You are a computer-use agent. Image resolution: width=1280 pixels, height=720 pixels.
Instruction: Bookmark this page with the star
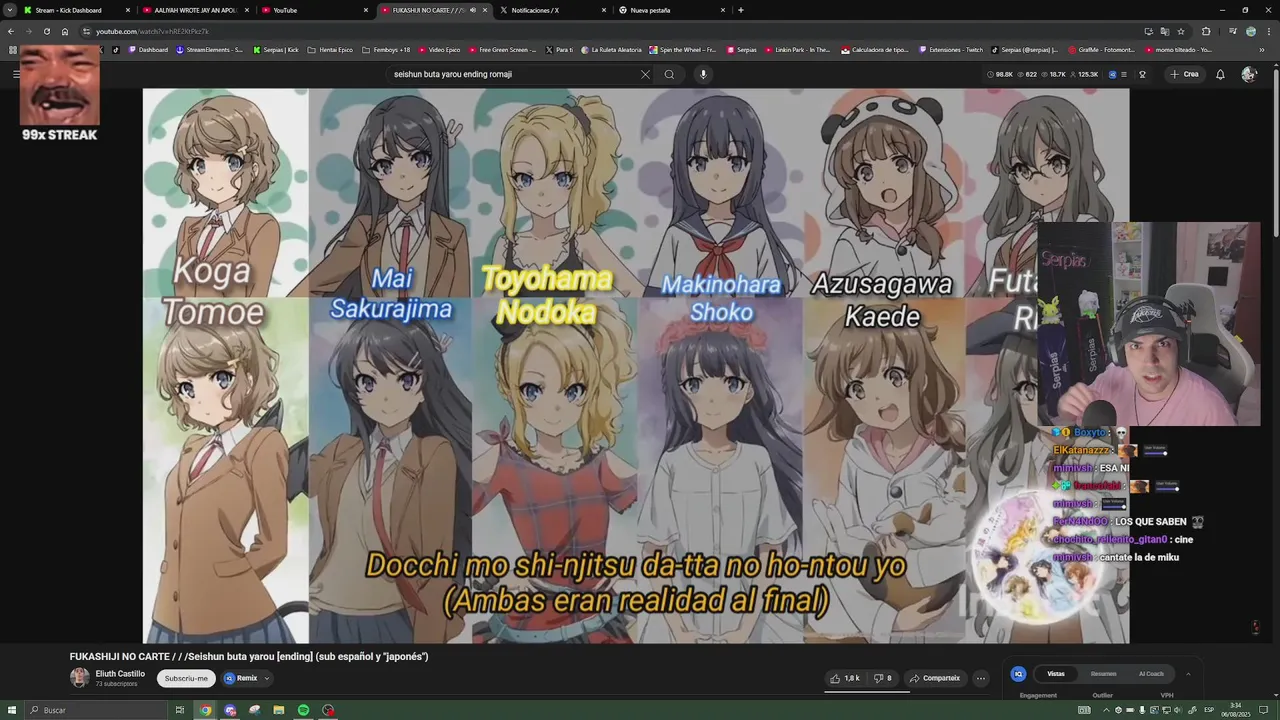pos(1181,31)
